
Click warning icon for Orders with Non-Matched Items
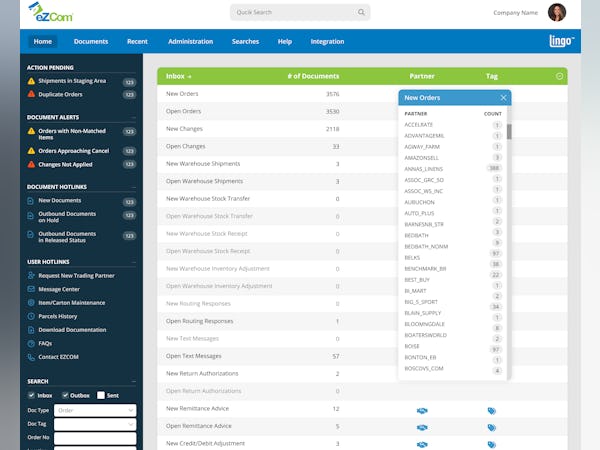pos(31,131)
